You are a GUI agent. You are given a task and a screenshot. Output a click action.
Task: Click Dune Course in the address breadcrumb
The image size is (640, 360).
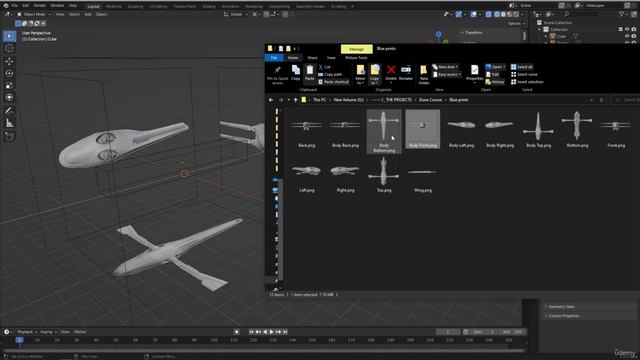pyautogui.click(x=431, y=100)
